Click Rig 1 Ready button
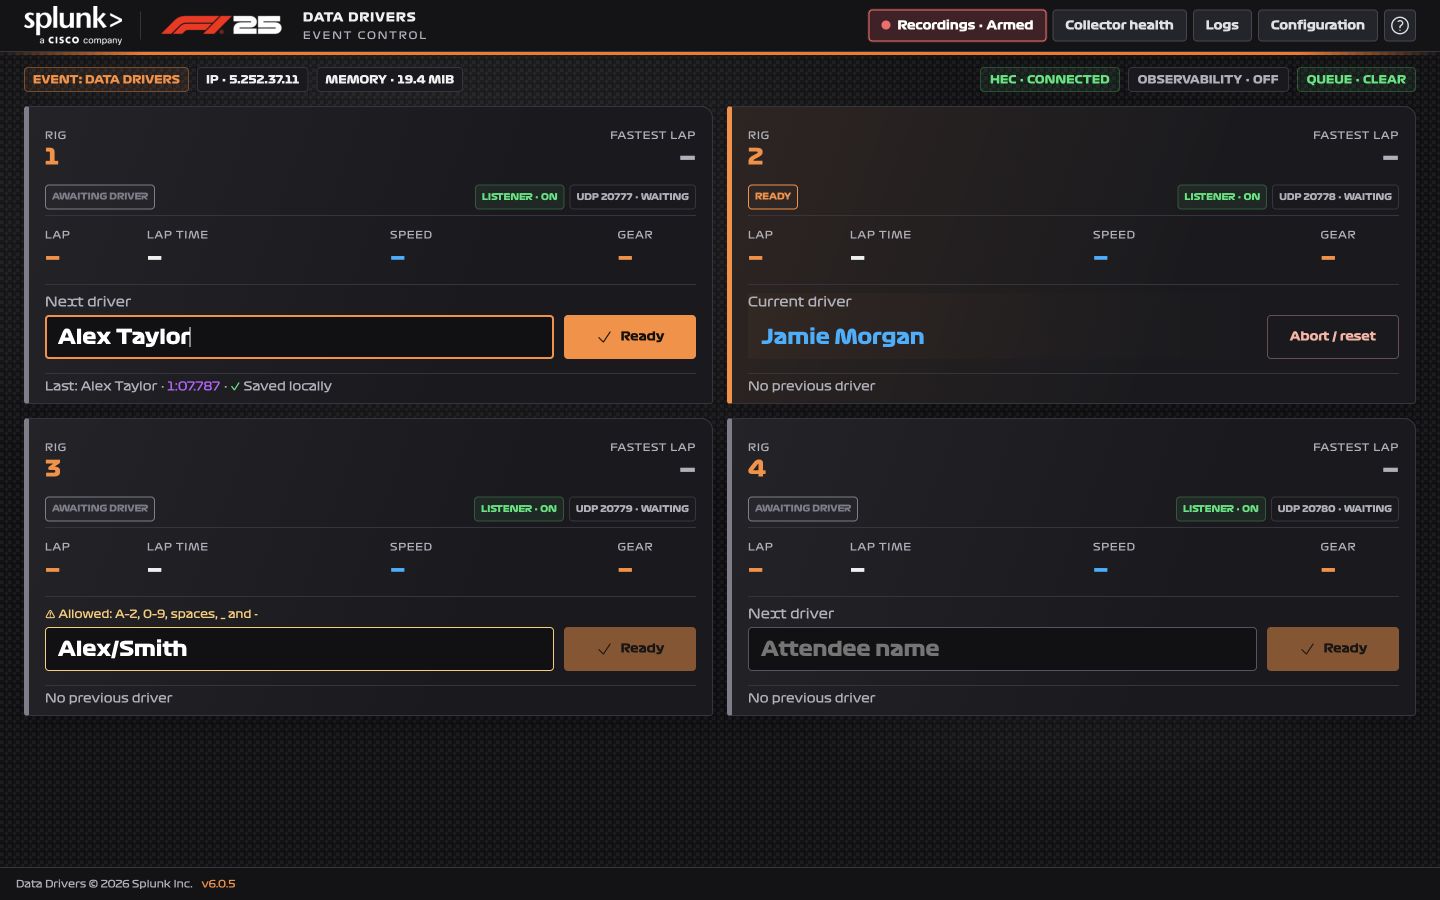This screenshot has width=1440, height=900. click(x=630, y=337)
